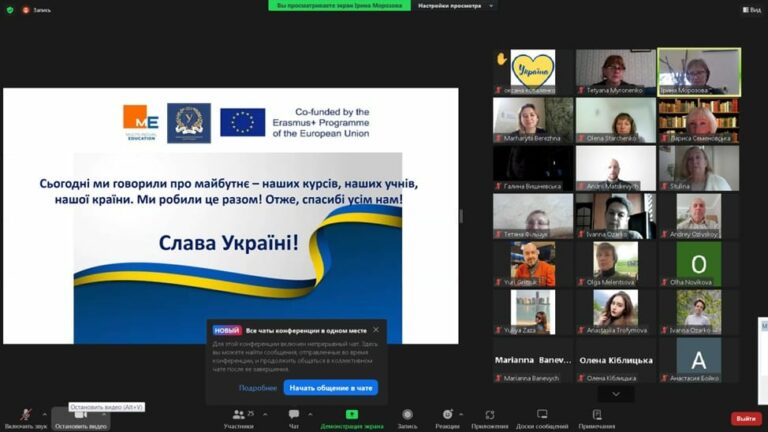Open the Reactions (Реакции) icon
This screenshot has height=432, width=768.
[x=447, y=414]
